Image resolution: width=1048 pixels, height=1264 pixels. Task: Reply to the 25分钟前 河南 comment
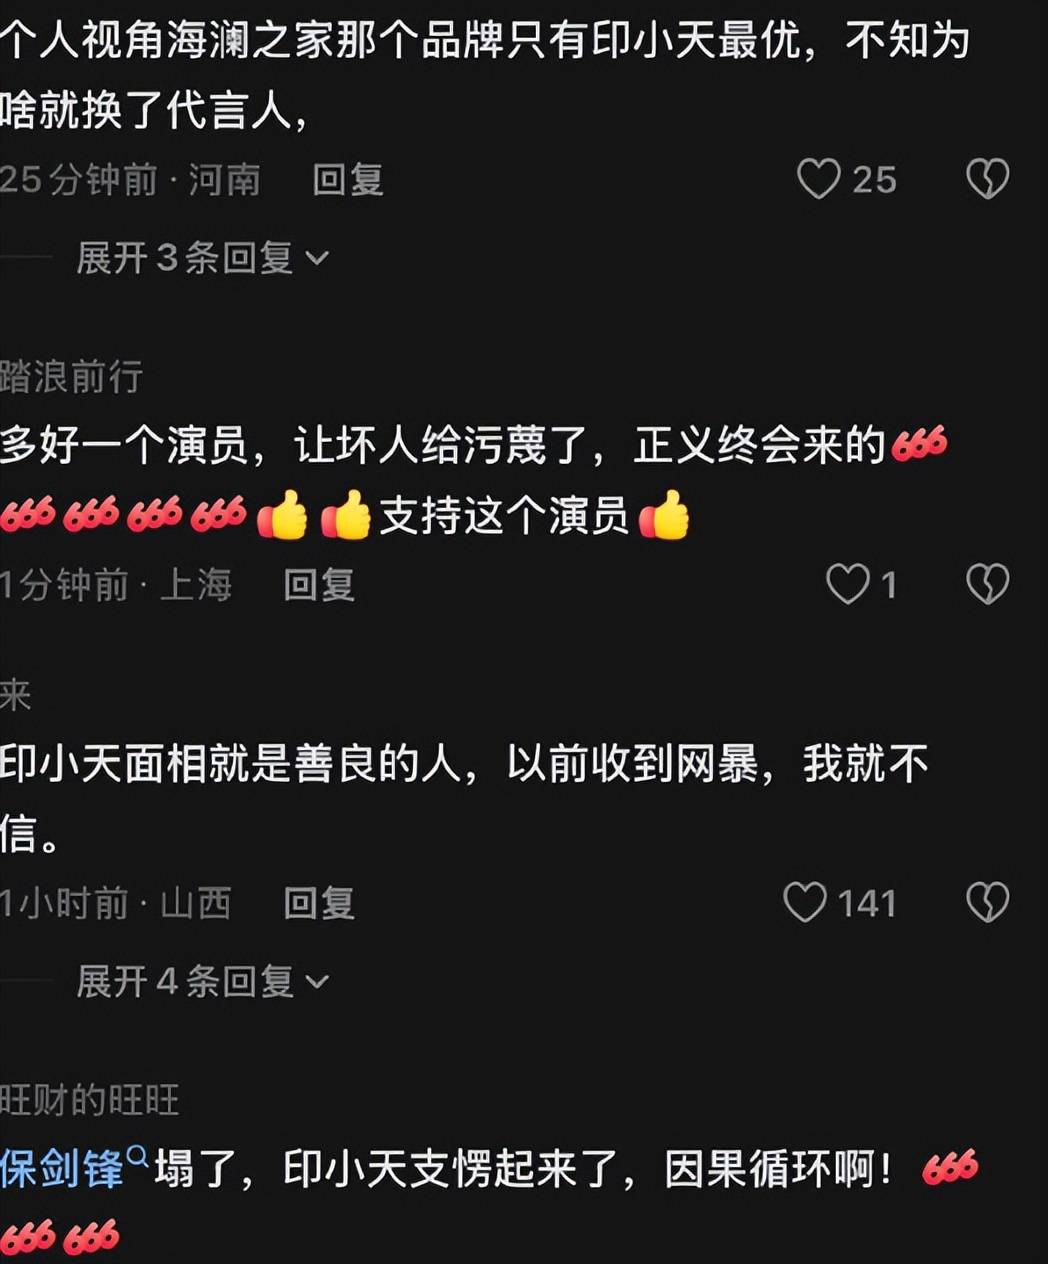pos(348,180)
